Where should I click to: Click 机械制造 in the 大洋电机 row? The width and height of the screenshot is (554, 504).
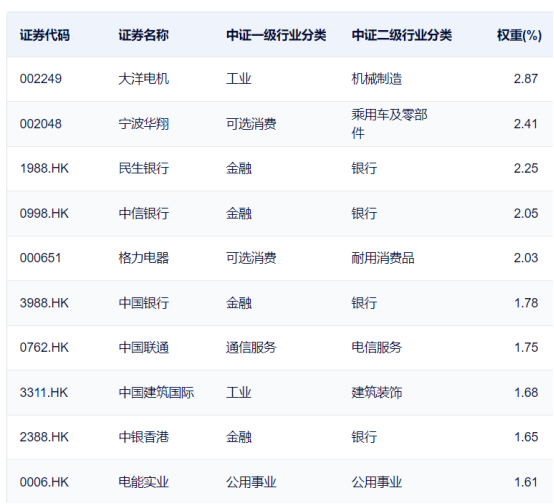377,79
